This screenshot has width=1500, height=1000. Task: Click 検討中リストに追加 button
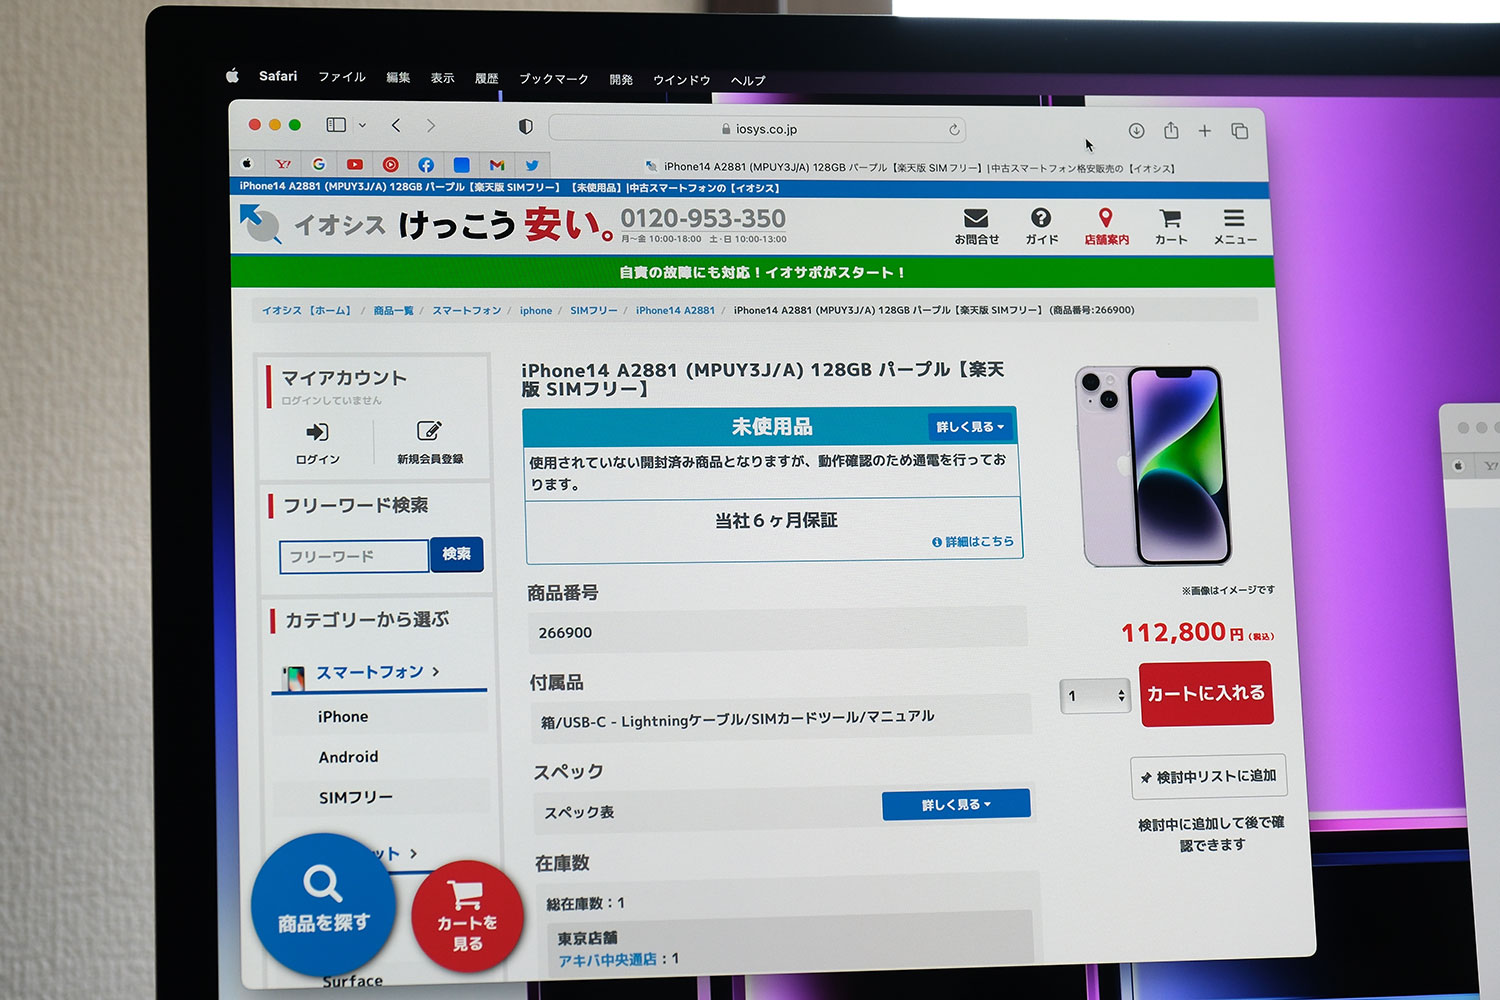pos(1208,776)
